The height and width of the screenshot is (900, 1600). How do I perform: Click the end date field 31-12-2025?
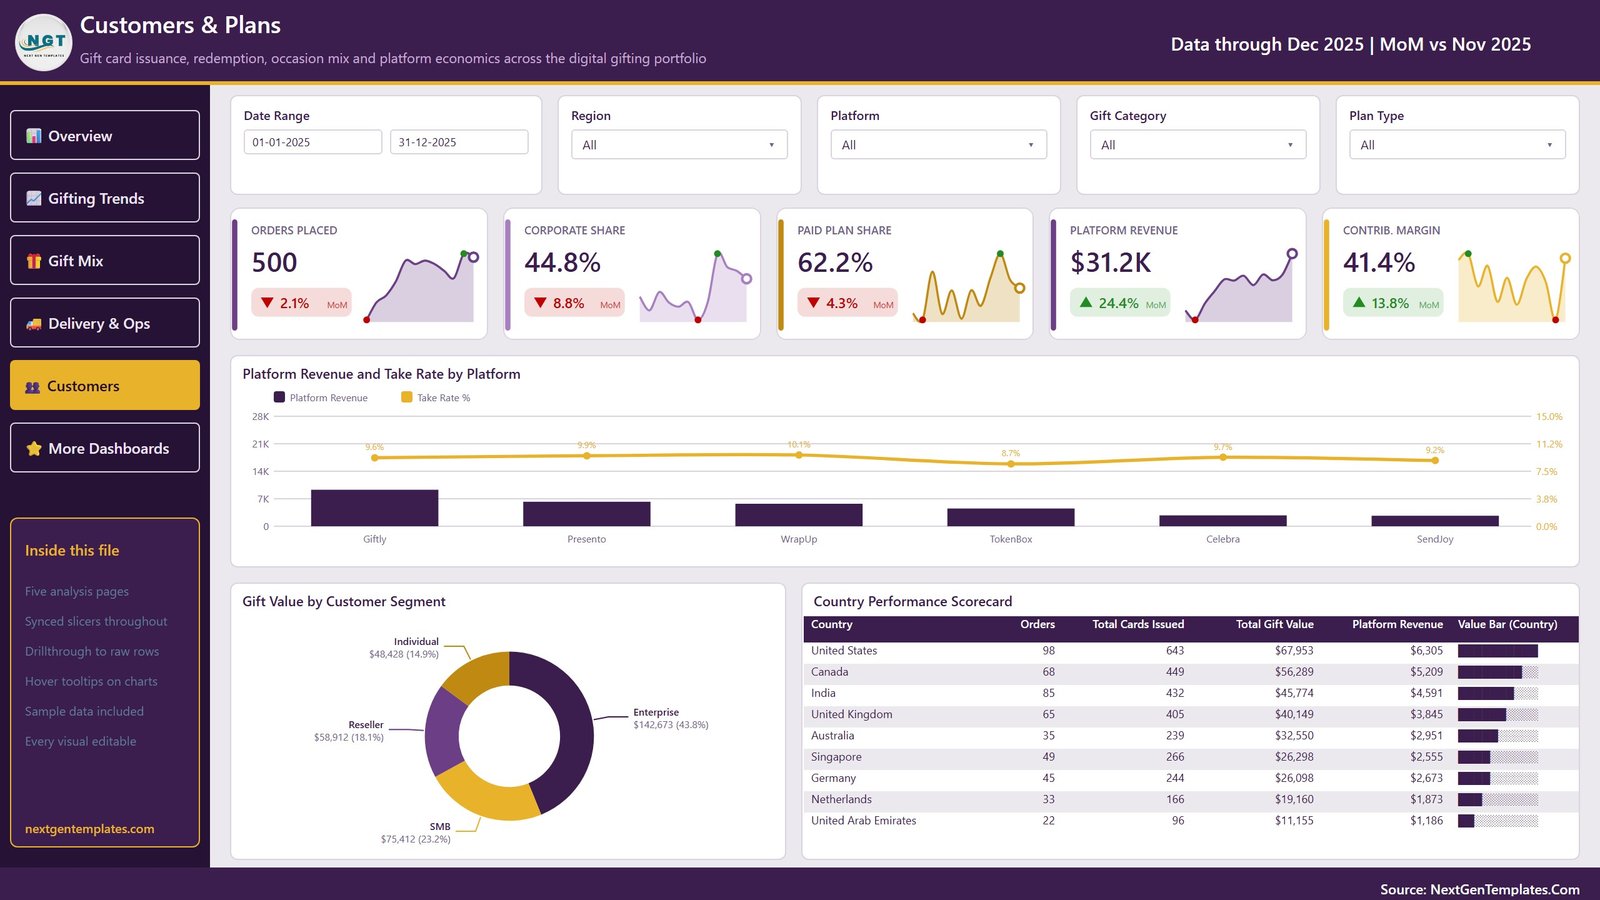point(459,142)
